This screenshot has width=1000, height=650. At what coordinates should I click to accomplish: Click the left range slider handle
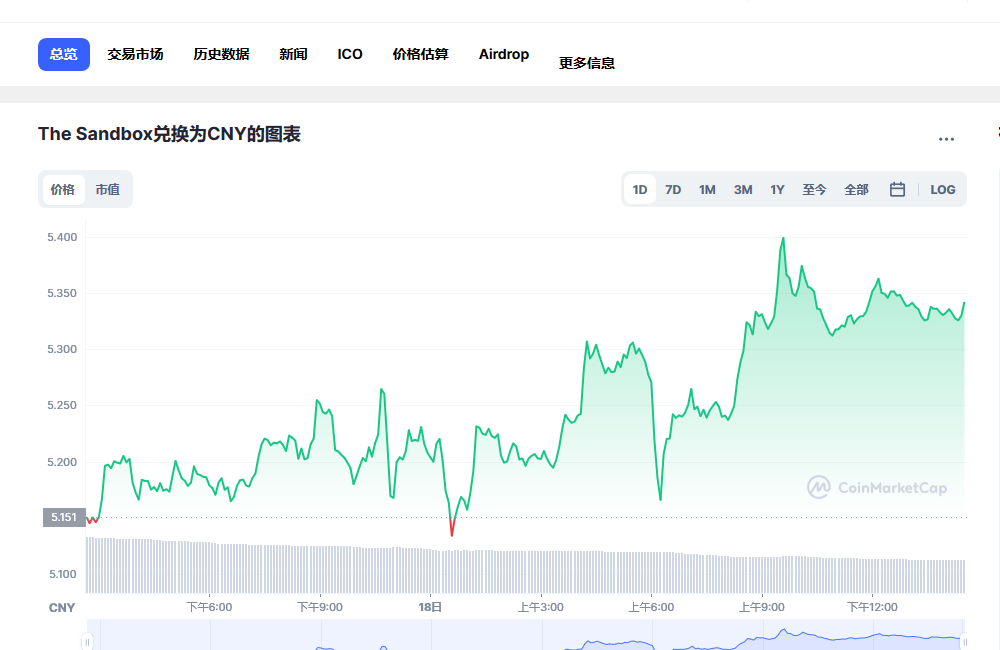(87, 641)
